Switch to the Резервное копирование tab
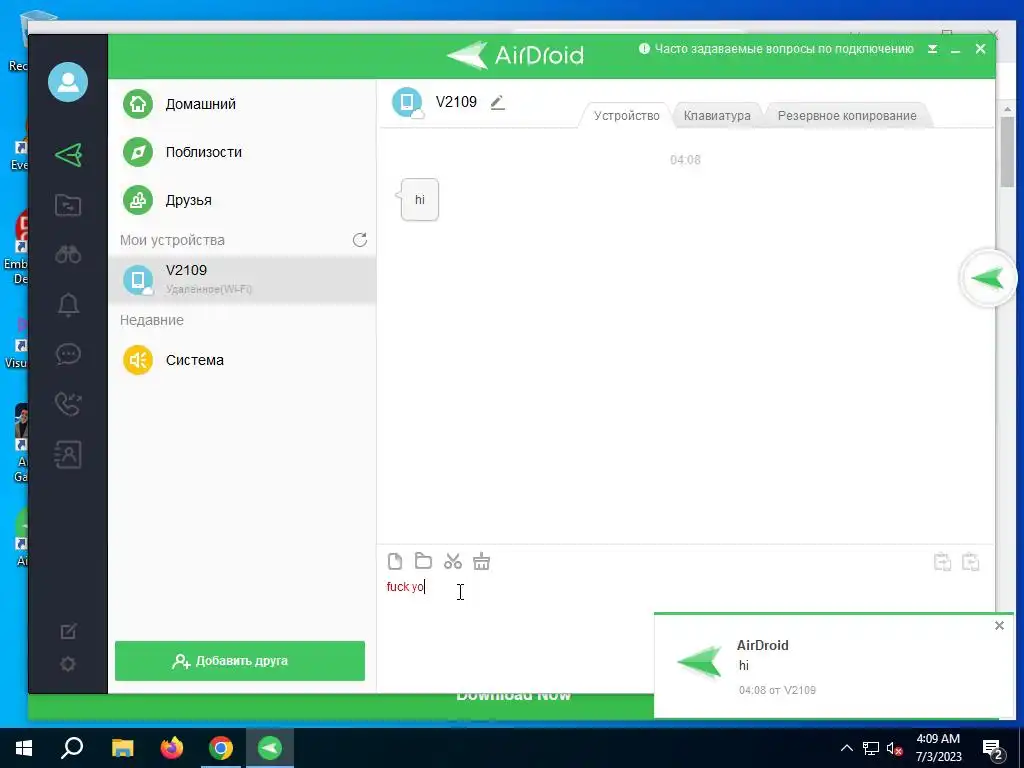This screenshot has width=1024, height=768. pyautogui.click(x=847, y=116)
